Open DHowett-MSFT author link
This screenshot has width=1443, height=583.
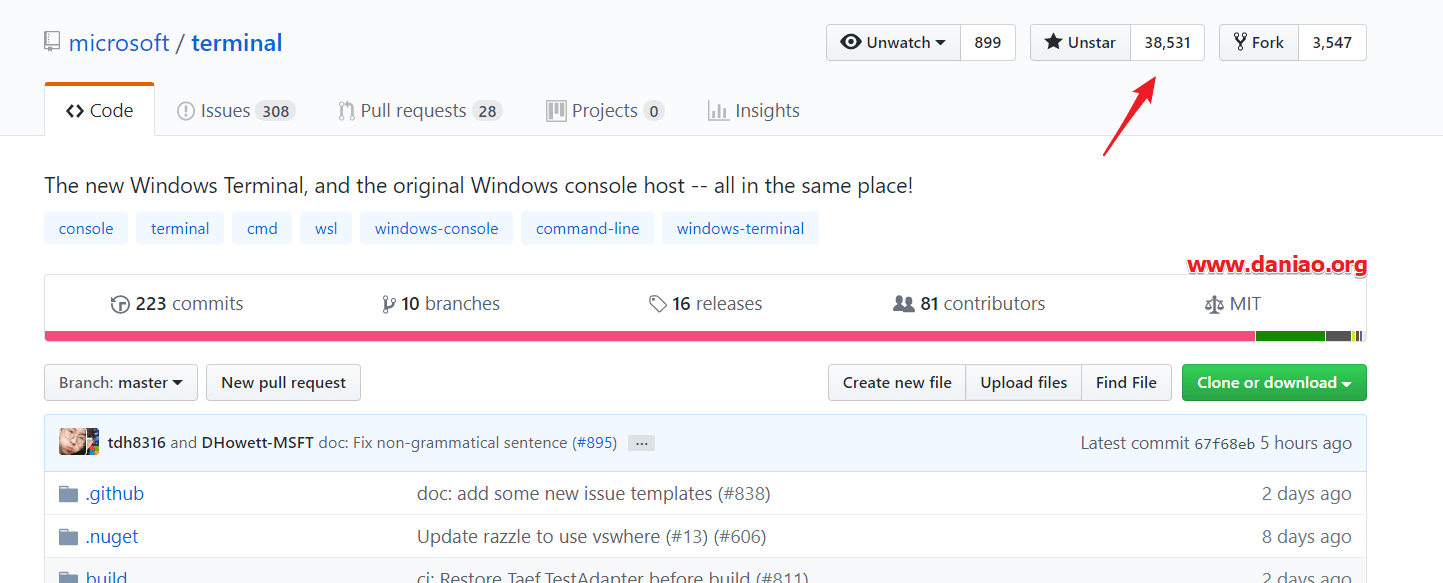(x=258, y=443)
